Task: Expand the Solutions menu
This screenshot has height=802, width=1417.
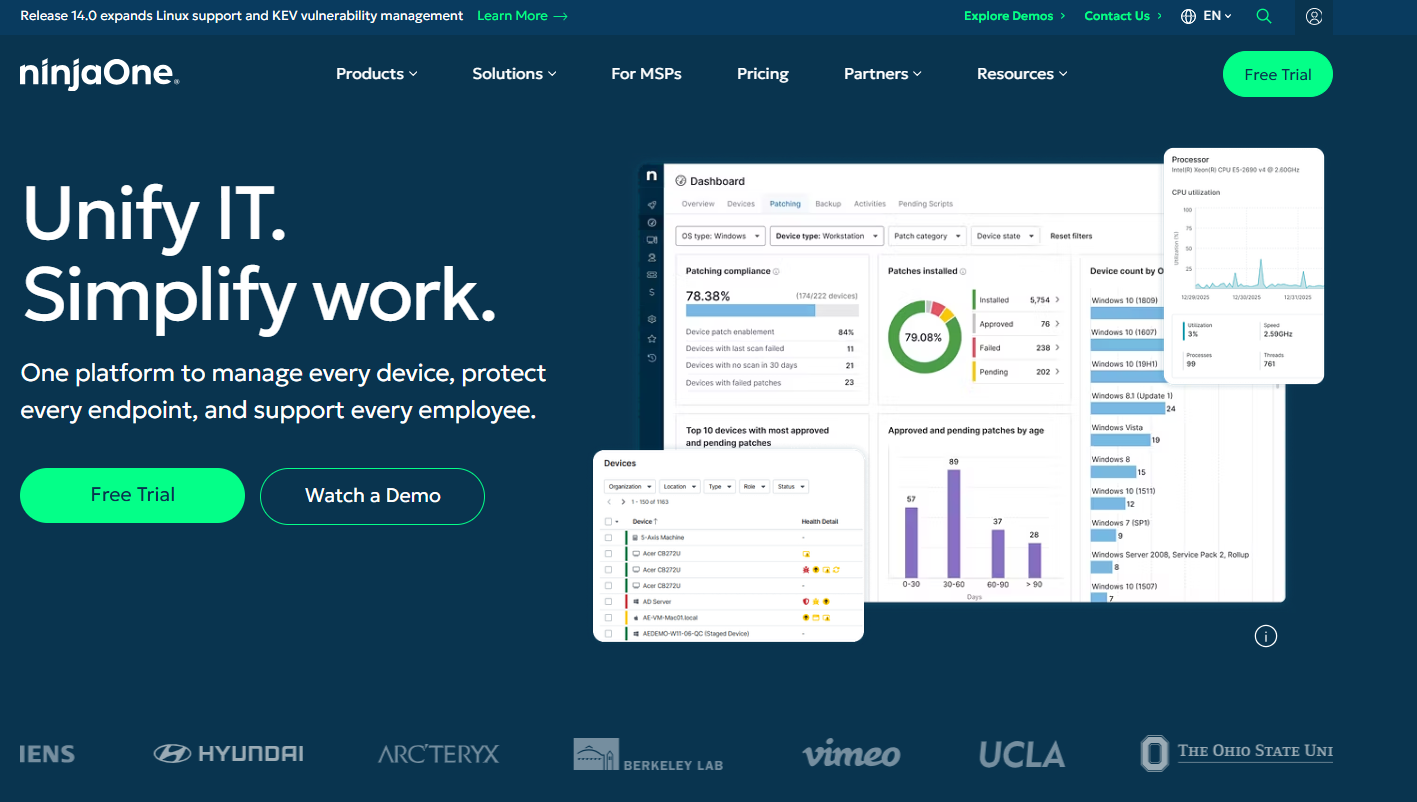Action: [515, 74]
